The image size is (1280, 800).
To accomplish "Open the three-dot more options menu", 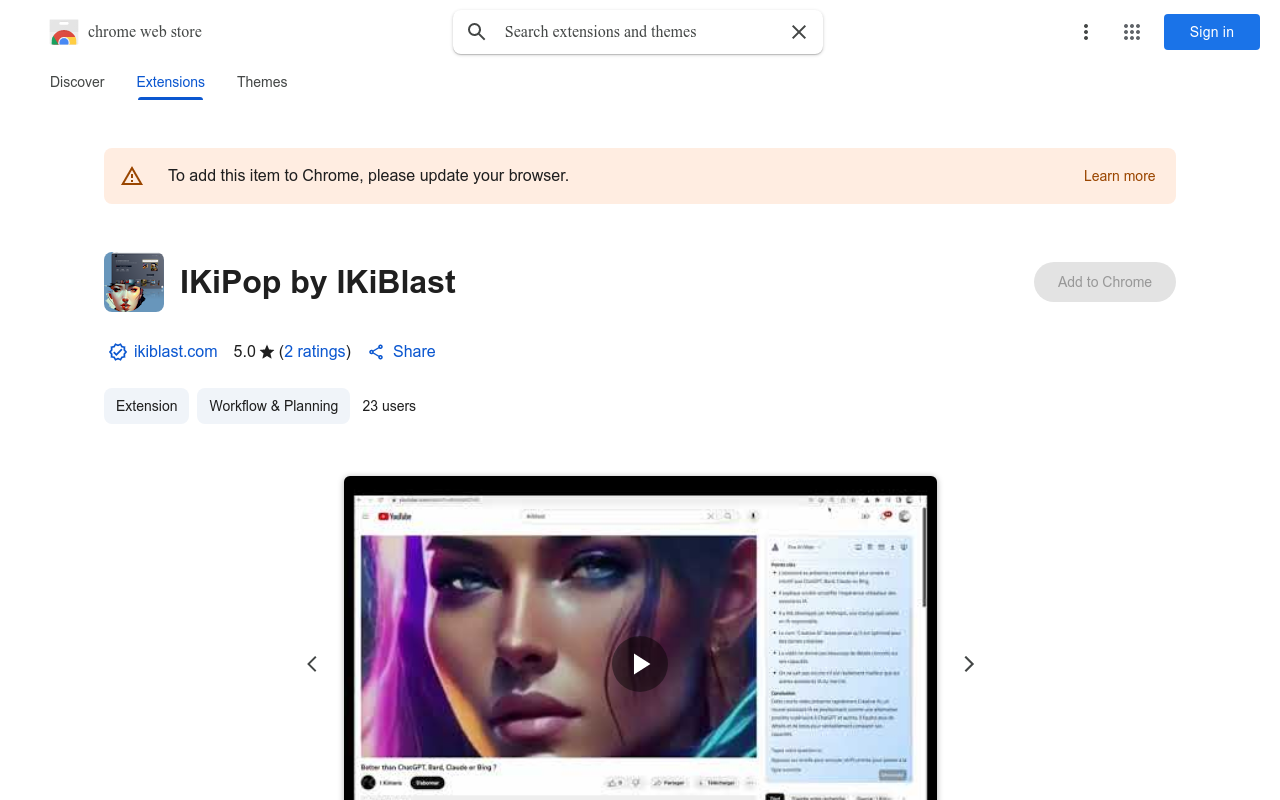I will (x=1085, y=32).
